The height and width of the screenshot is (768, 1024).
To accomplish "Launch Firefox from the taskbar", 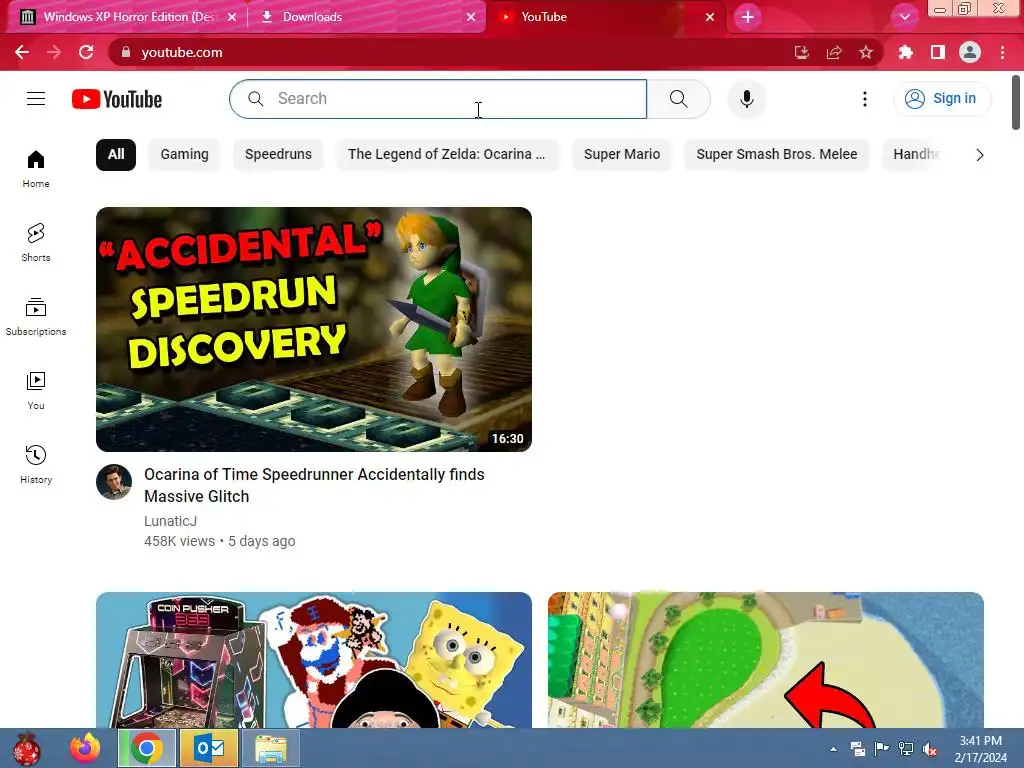I will click(86, 748).
